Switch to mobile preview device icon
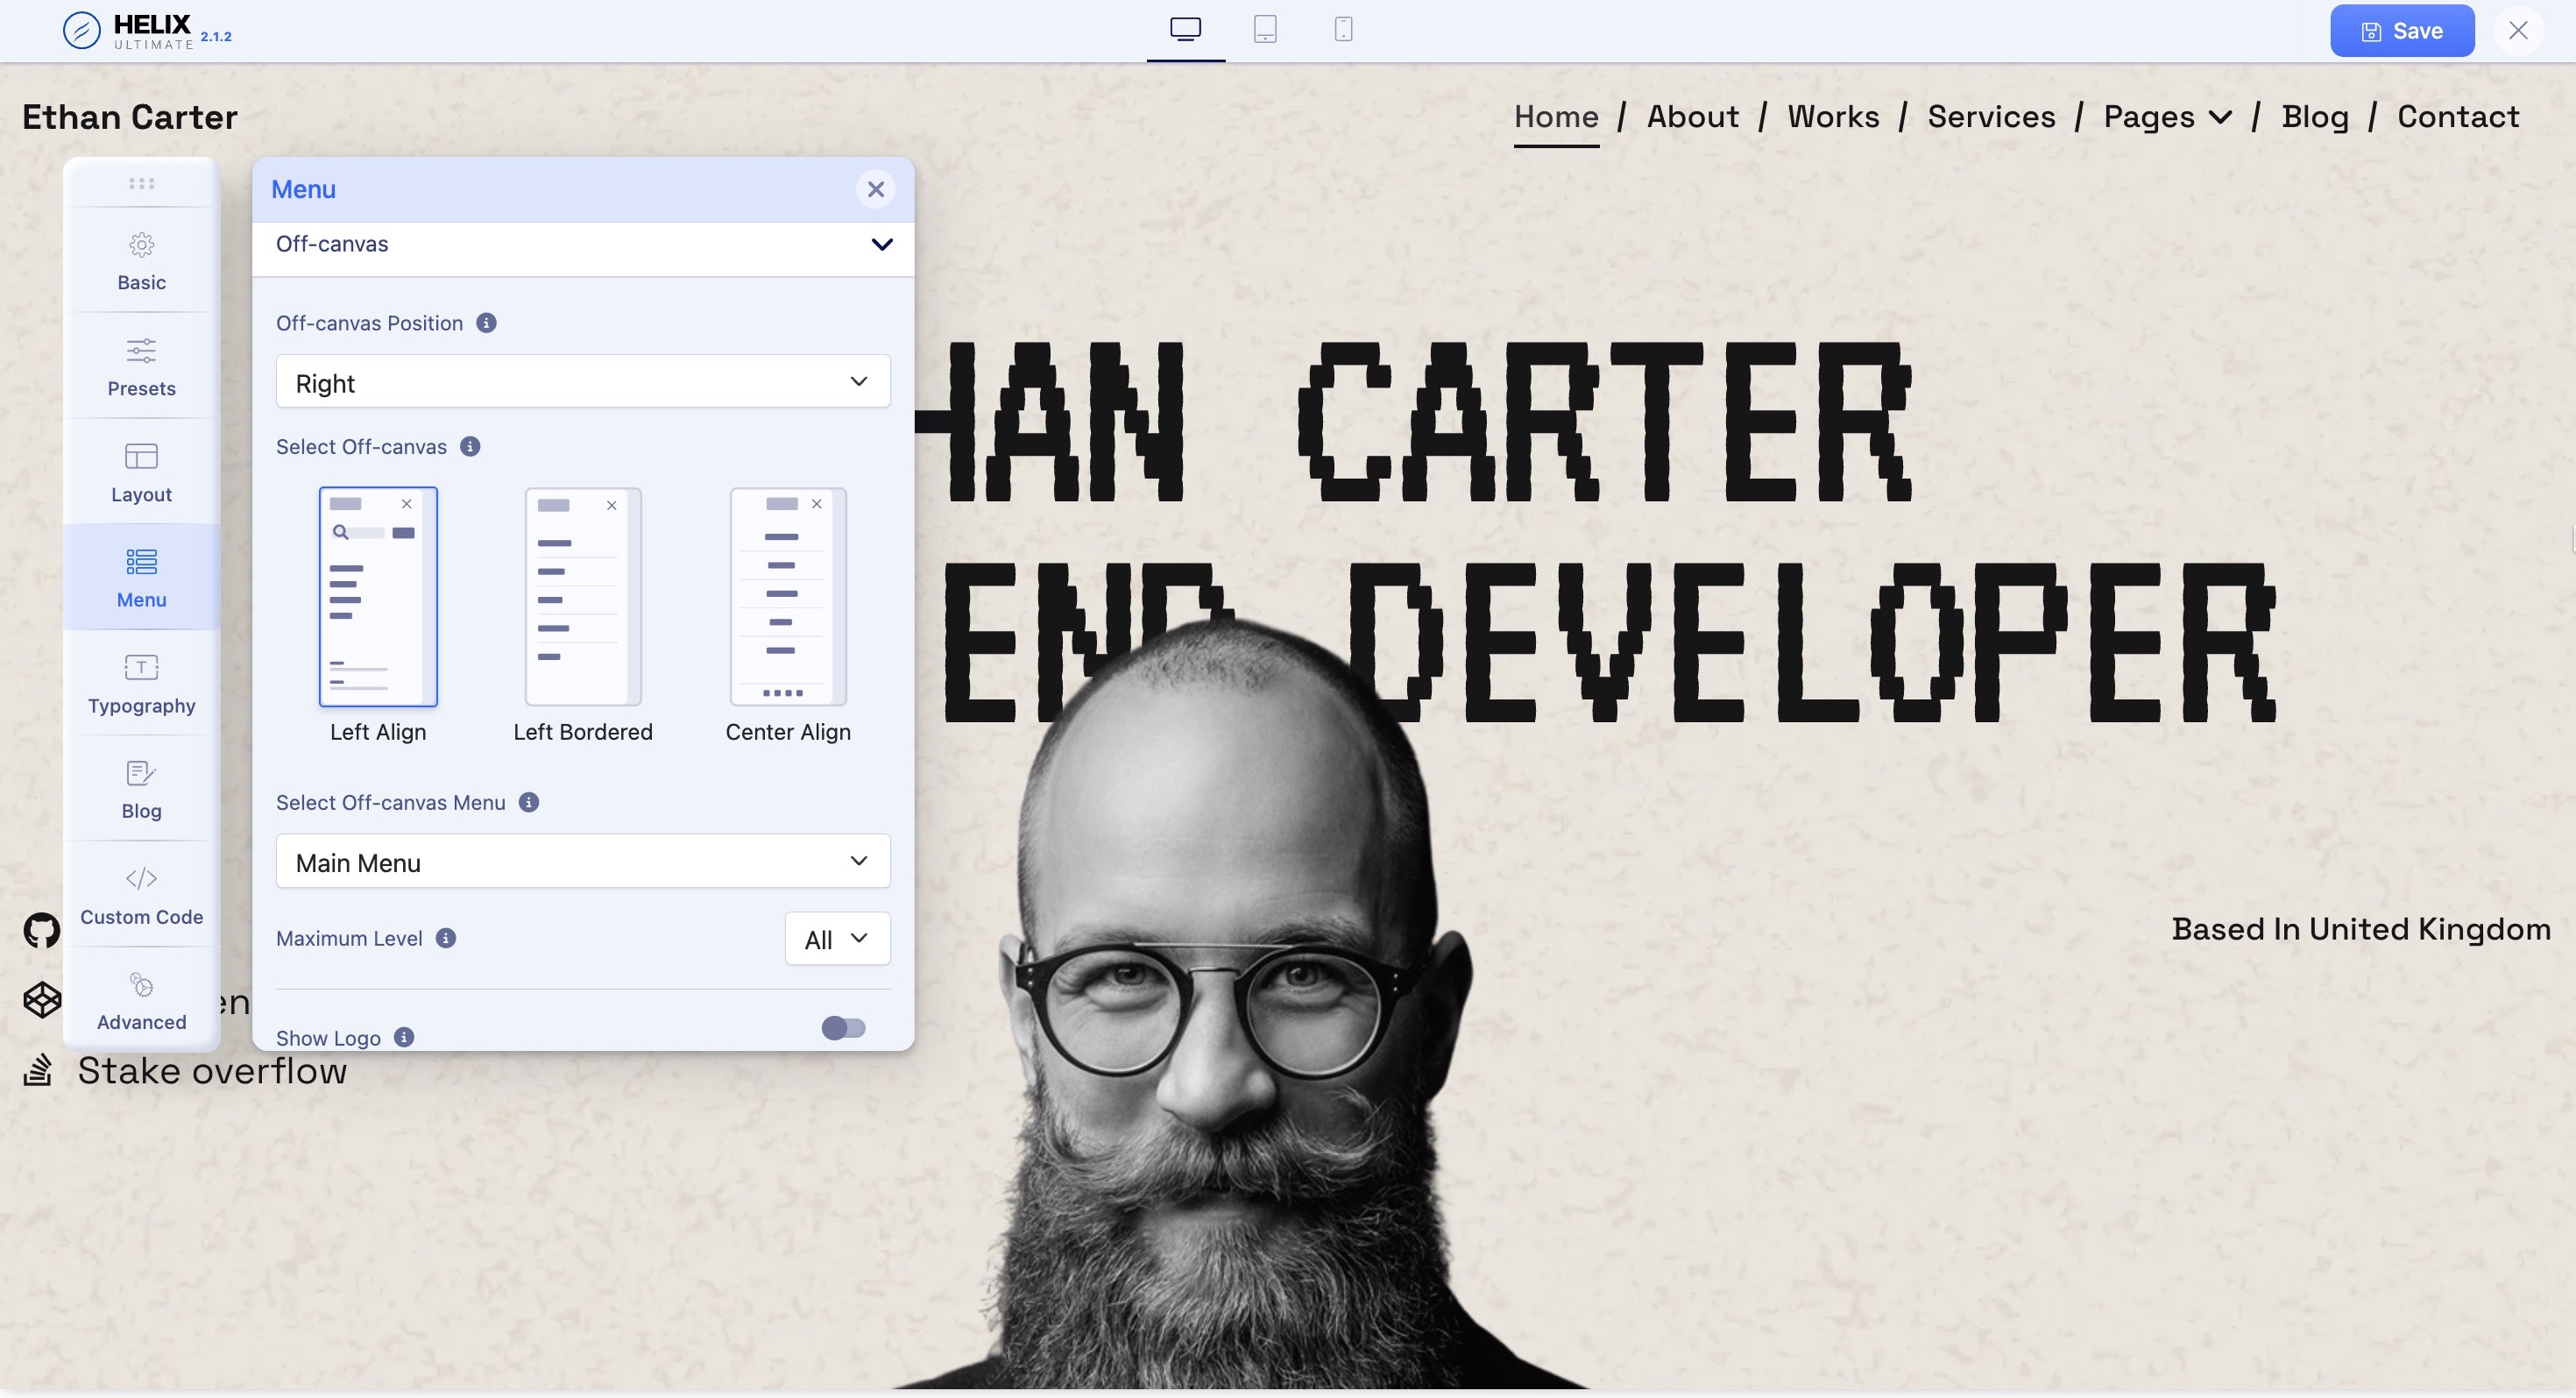2576x1398 pixels. [1343, 30]
